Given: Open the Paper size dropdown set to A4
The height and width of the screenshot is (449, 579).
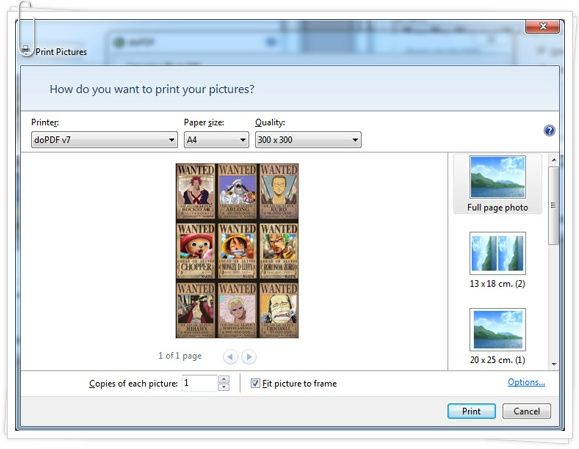Looking at the screenshot, I should [216, 140].
